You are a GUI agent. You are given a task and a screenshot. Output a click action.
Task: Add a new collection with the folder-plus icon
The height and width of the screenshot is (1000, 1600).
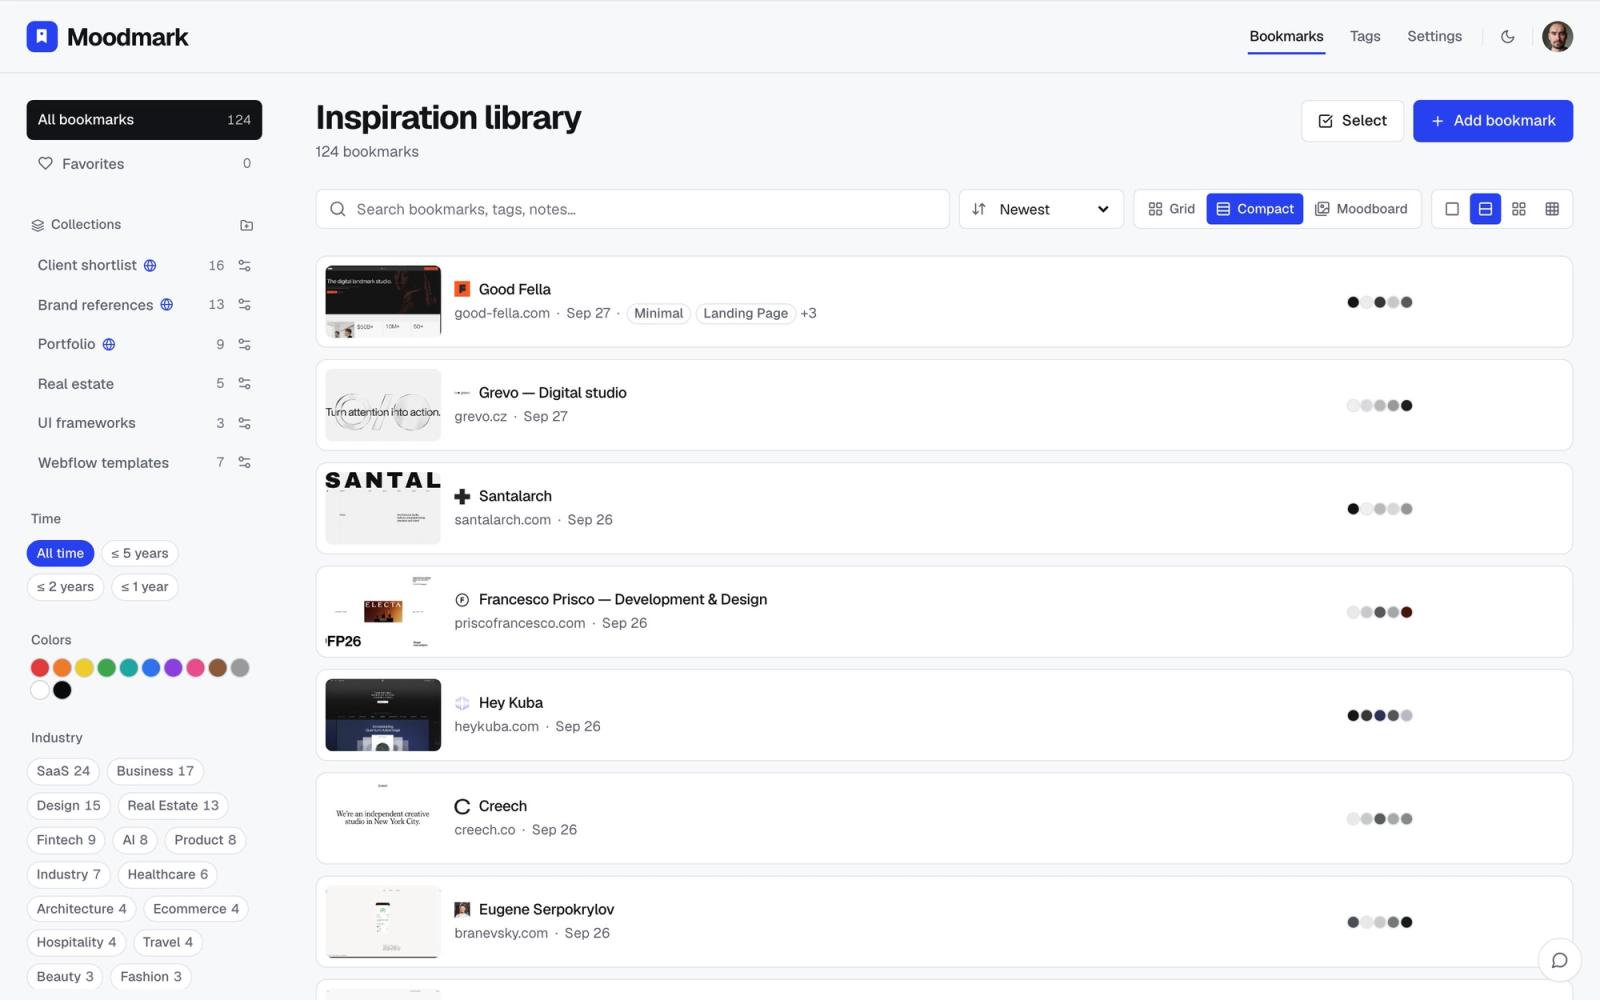tap(246, 225)
